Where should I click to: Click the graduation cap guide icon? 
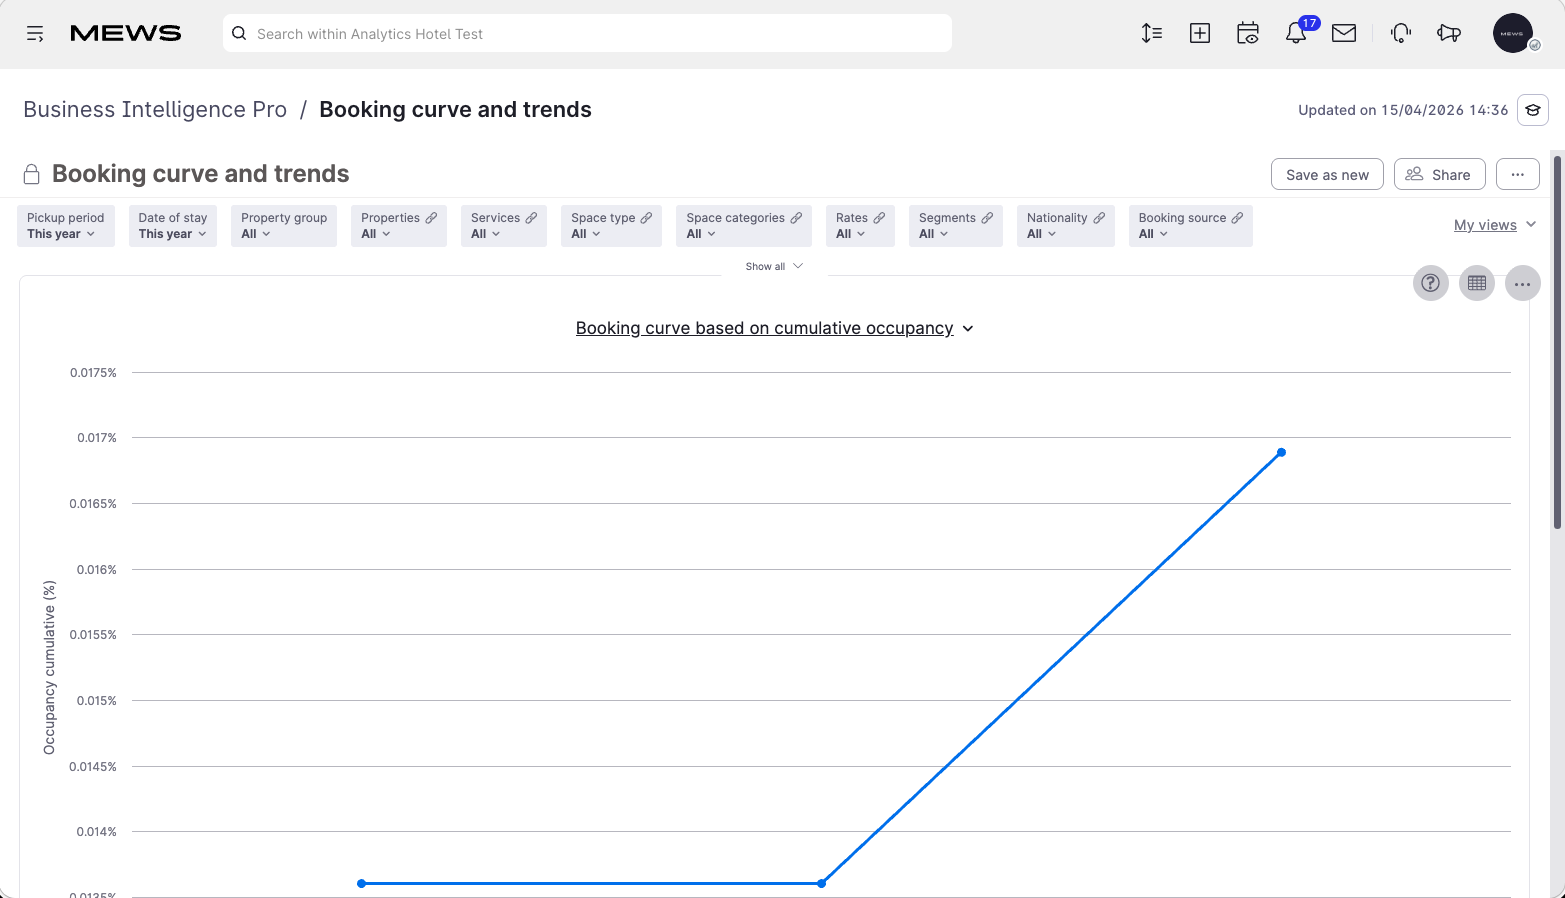[1533, 110]
